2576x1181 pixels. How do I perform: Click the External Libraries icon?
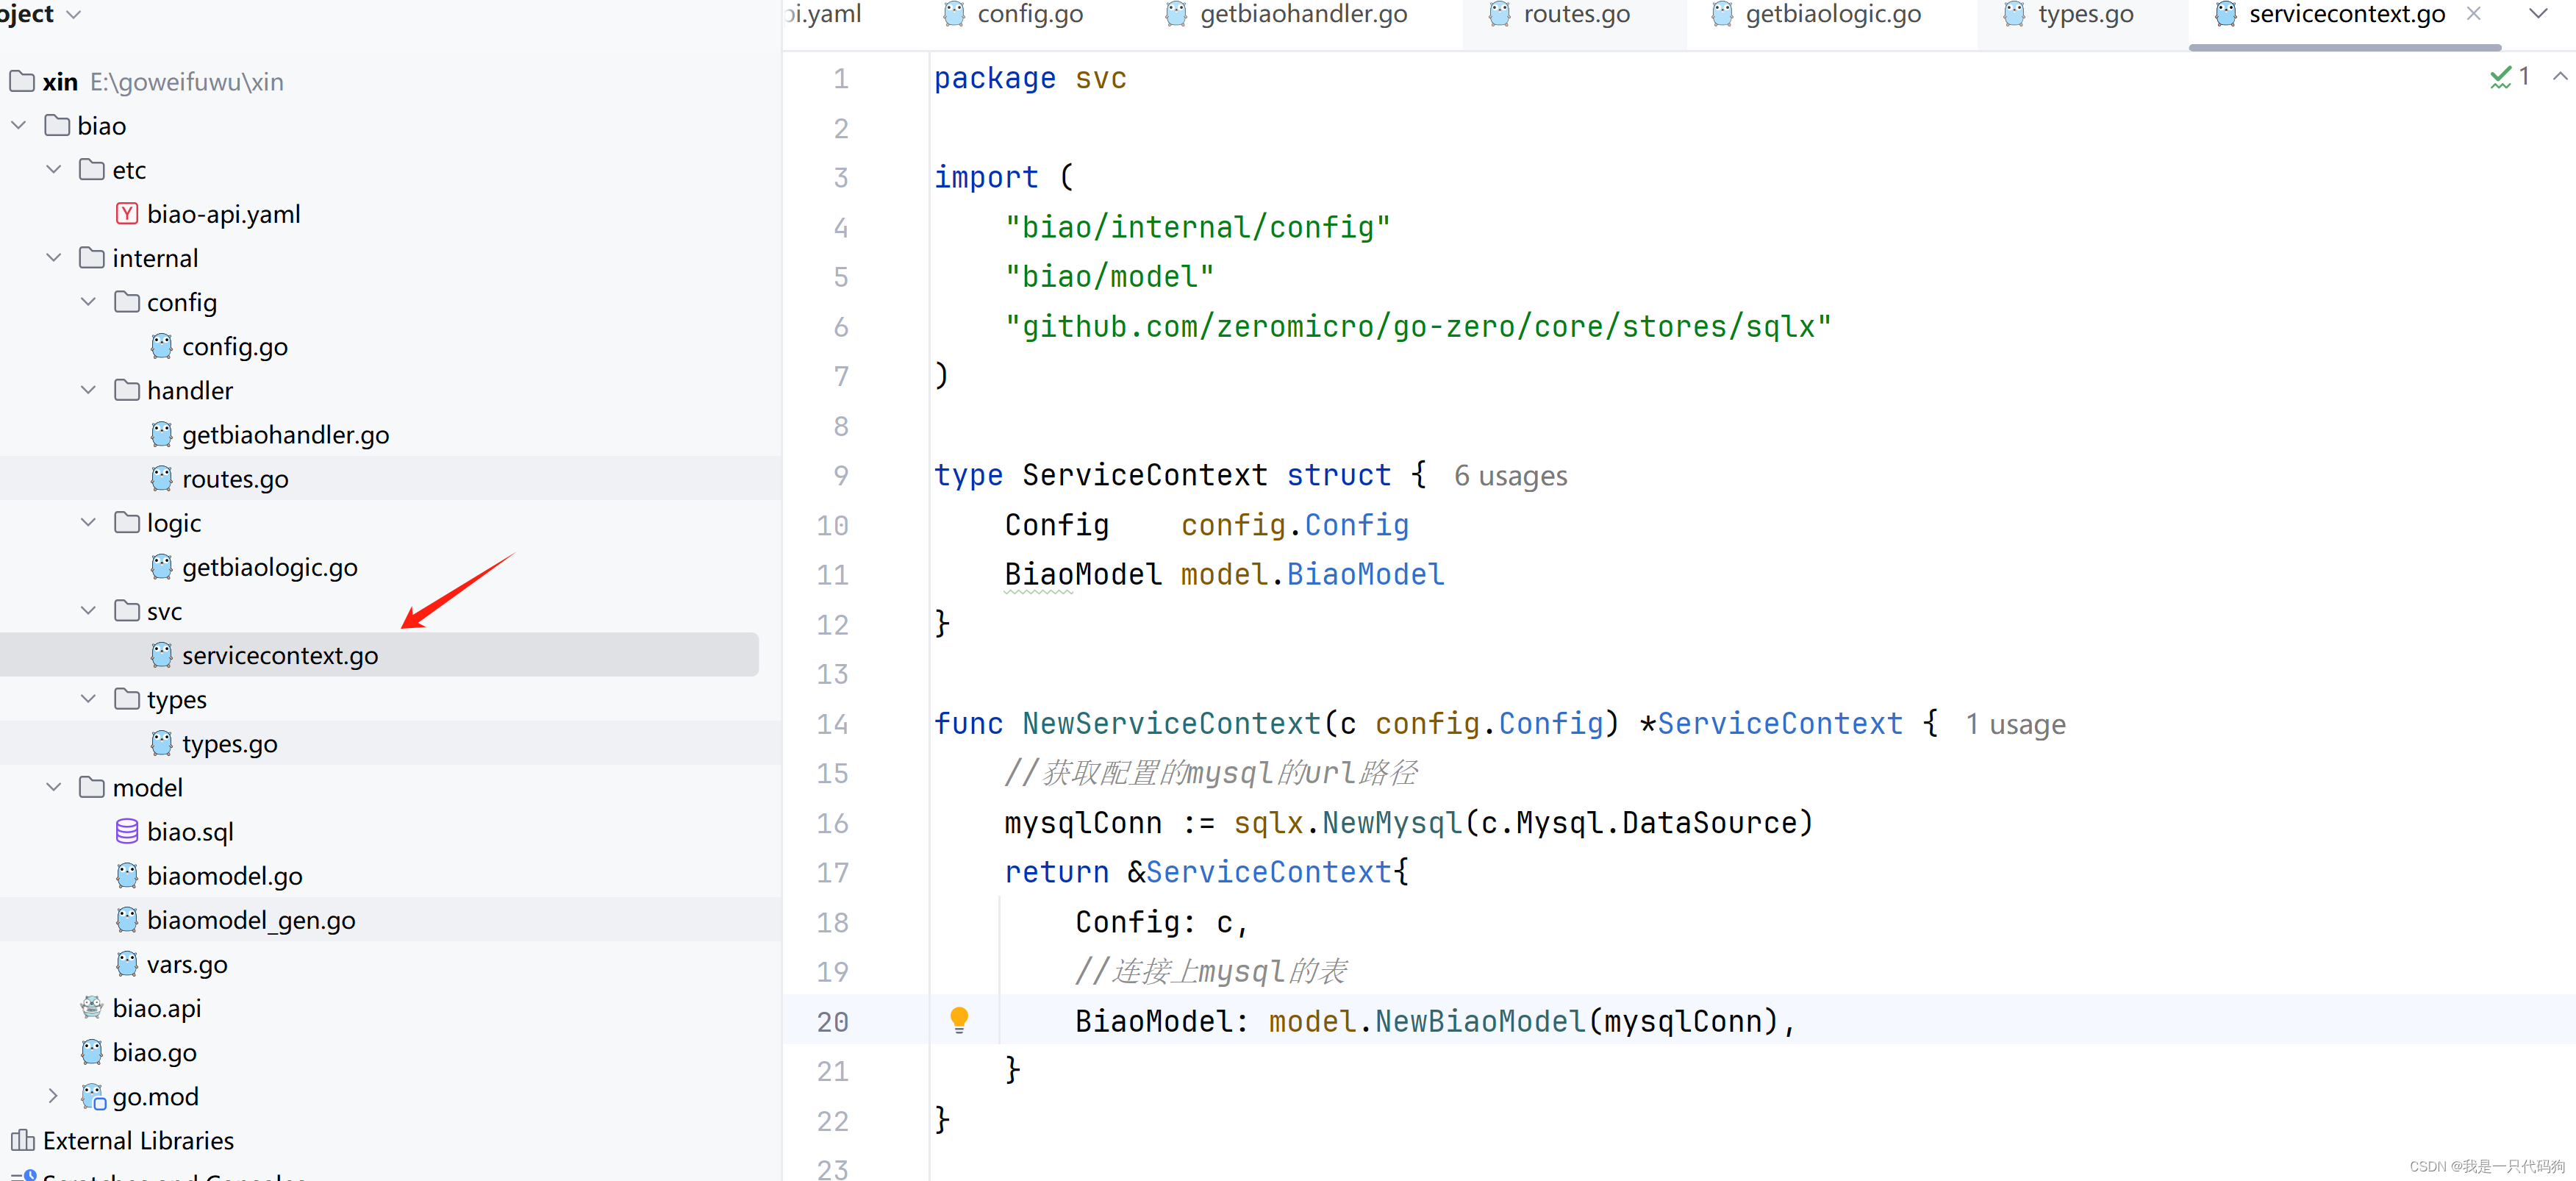[x=22, y=1140]
